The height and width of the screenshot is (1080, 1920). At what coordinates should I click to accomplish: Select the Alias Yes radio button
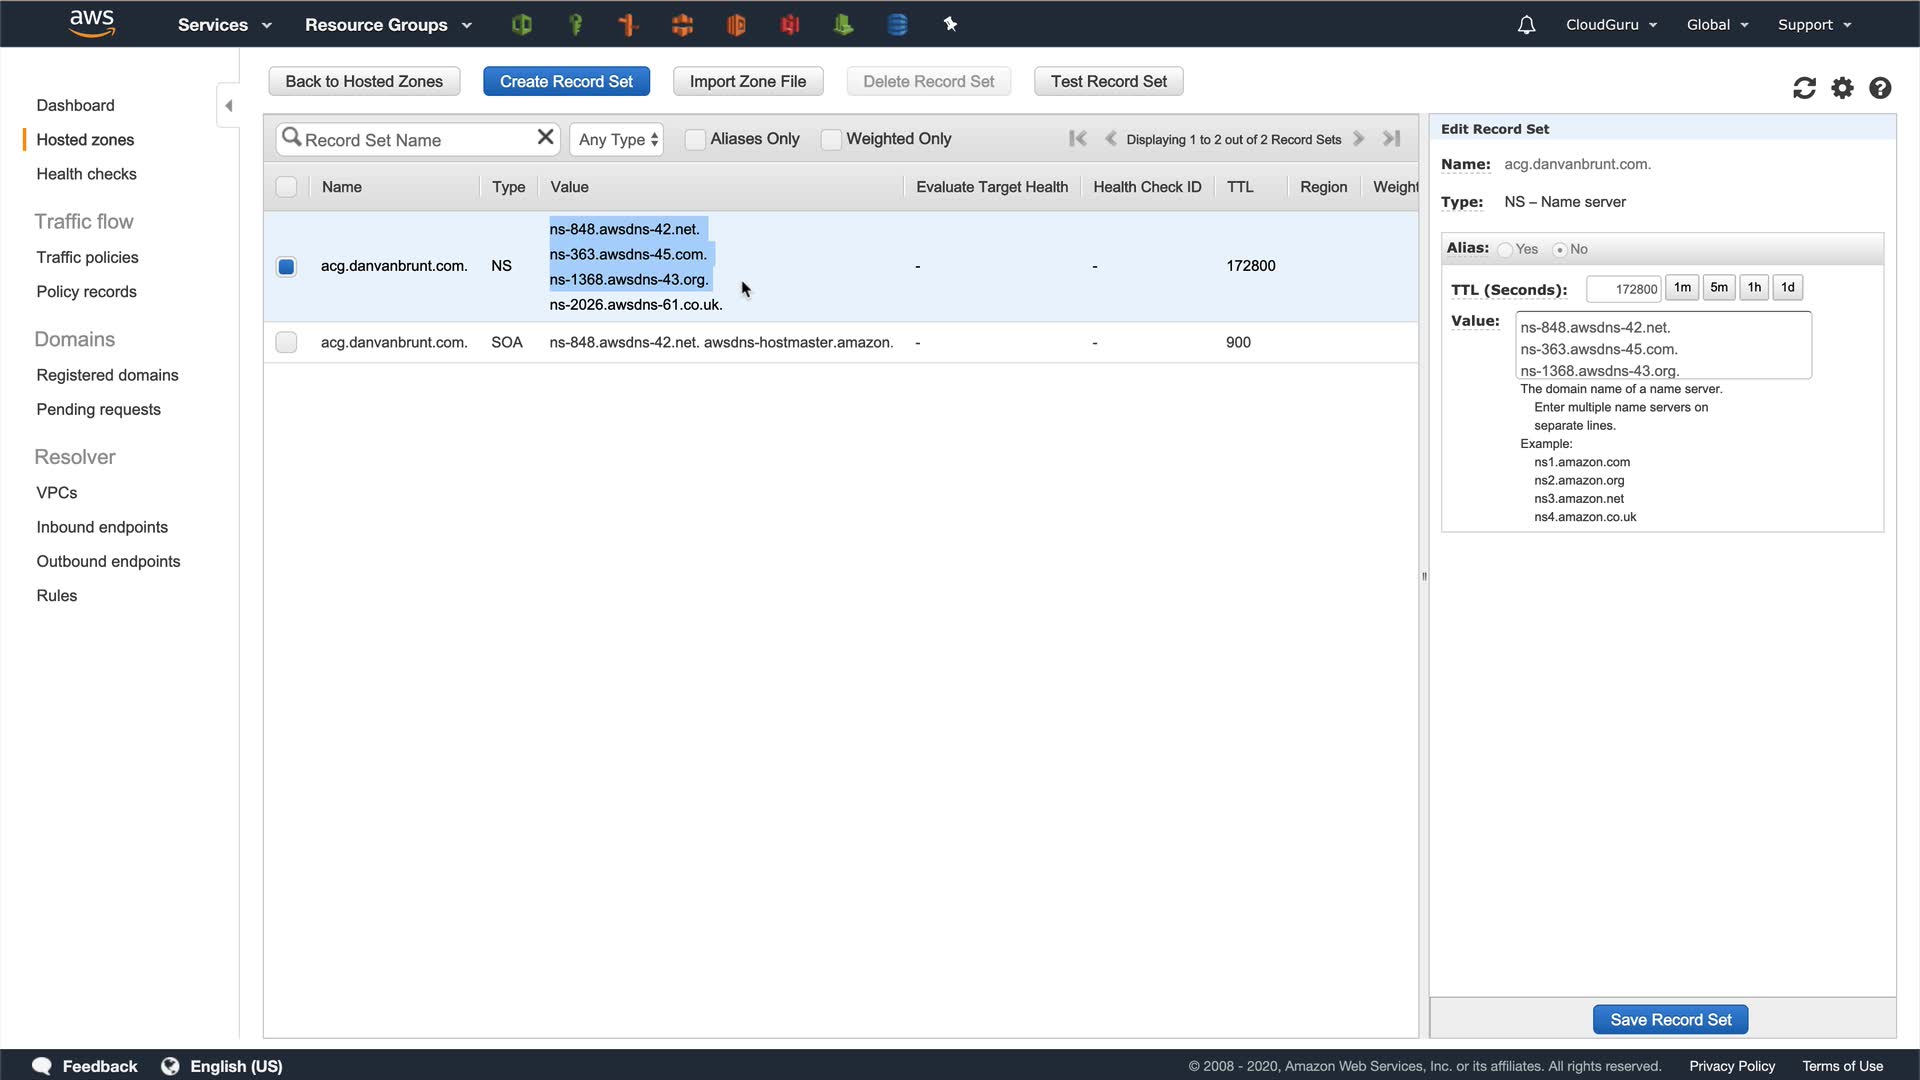pyautogui.click(x=1505, y=250)
